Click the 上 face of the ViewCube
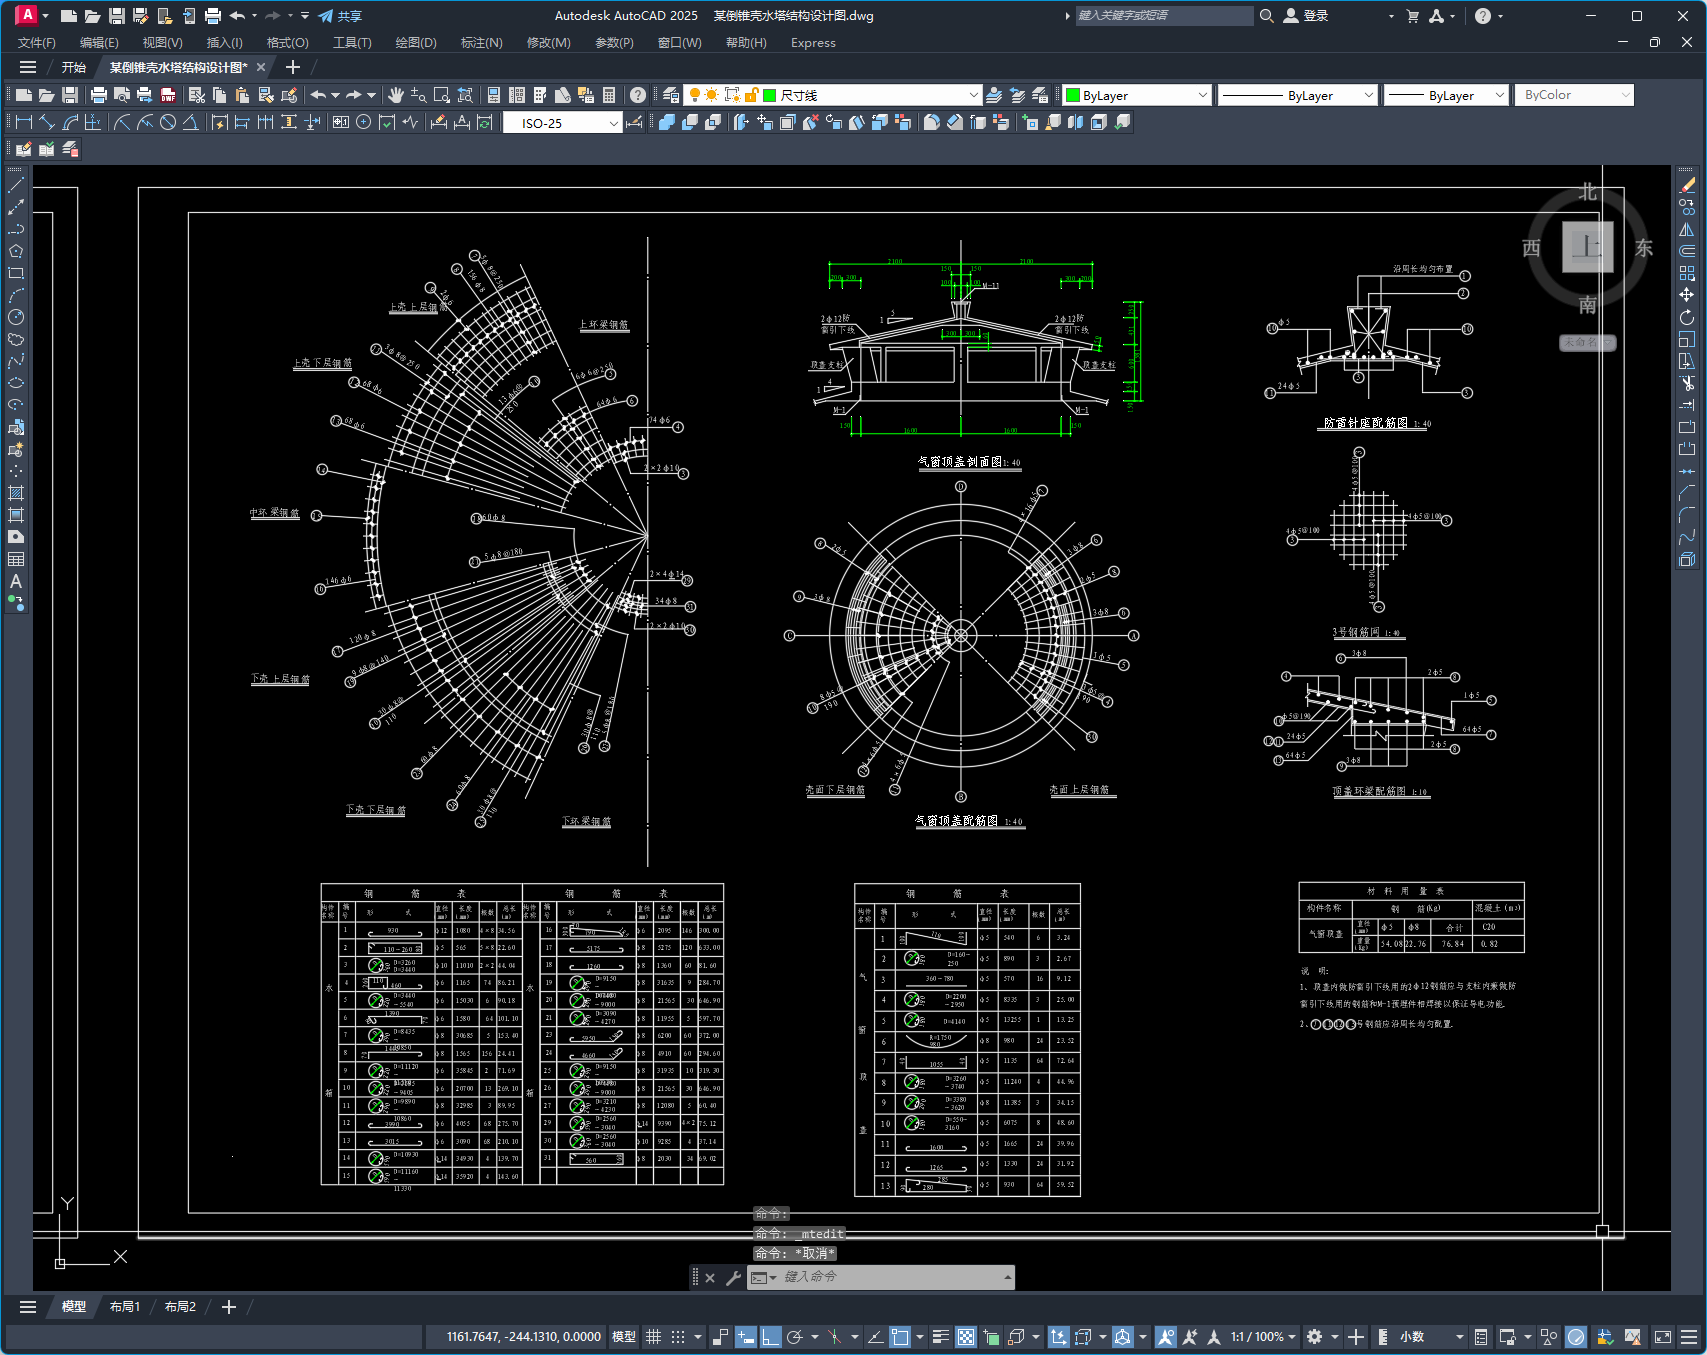Image resolution: width=1707 pixels, height=1355 pixels. click(1587, 246)
